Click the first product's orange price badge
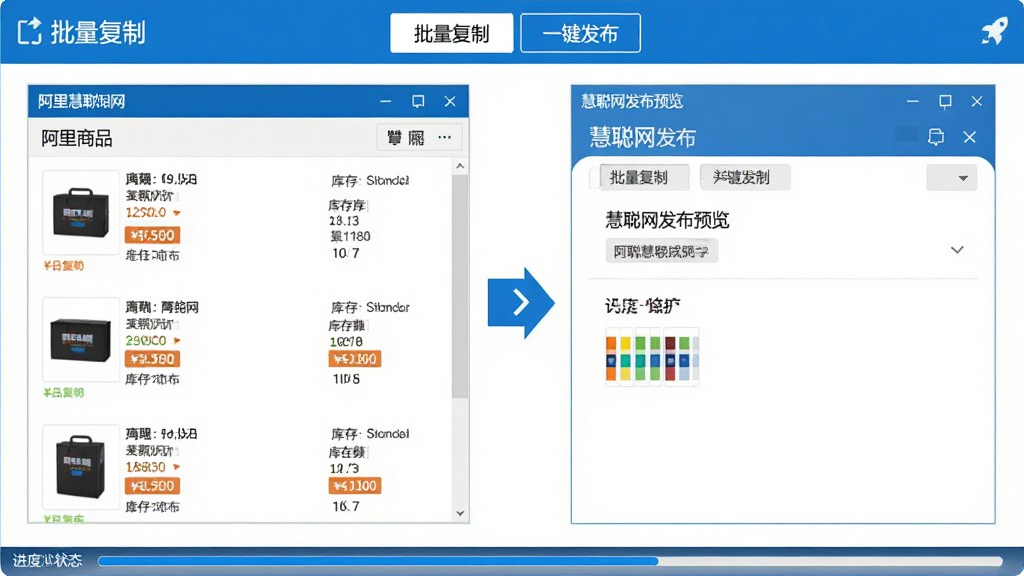Viewport: 1024px width, 576px height. [x=152, y=235]
